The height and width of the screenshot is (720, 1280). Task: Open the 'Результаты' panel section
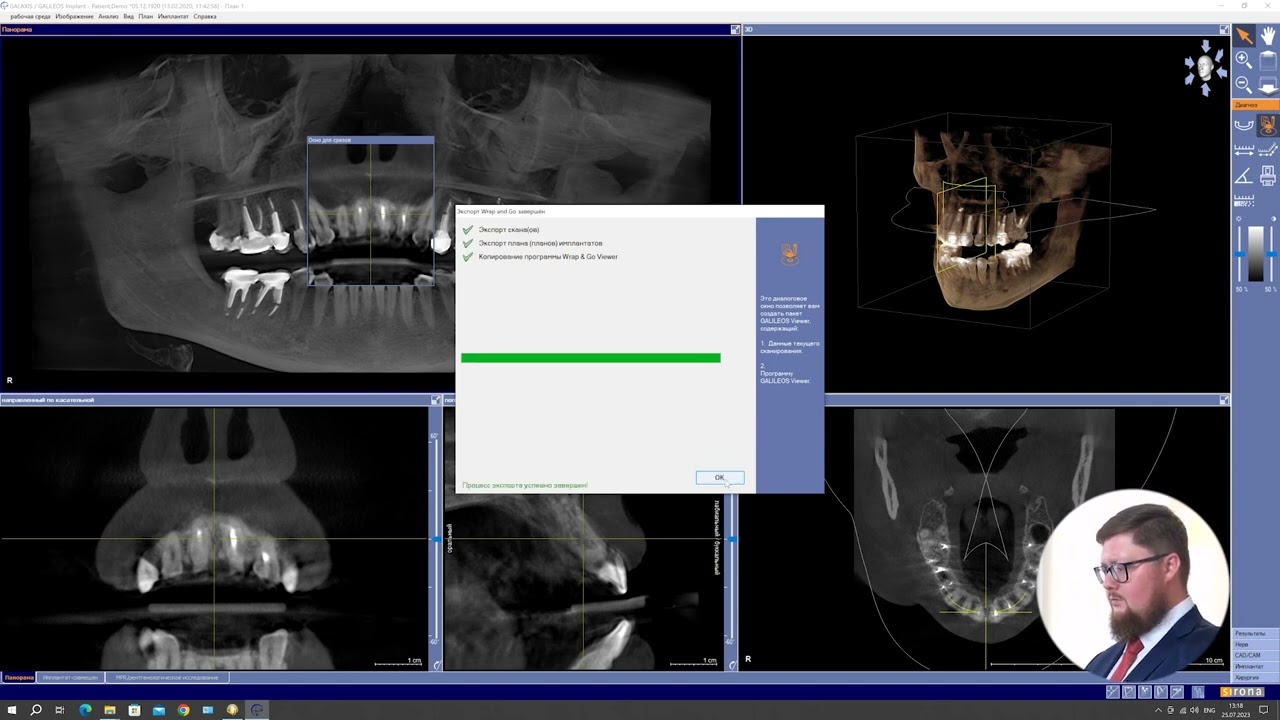pos(1255,633)
